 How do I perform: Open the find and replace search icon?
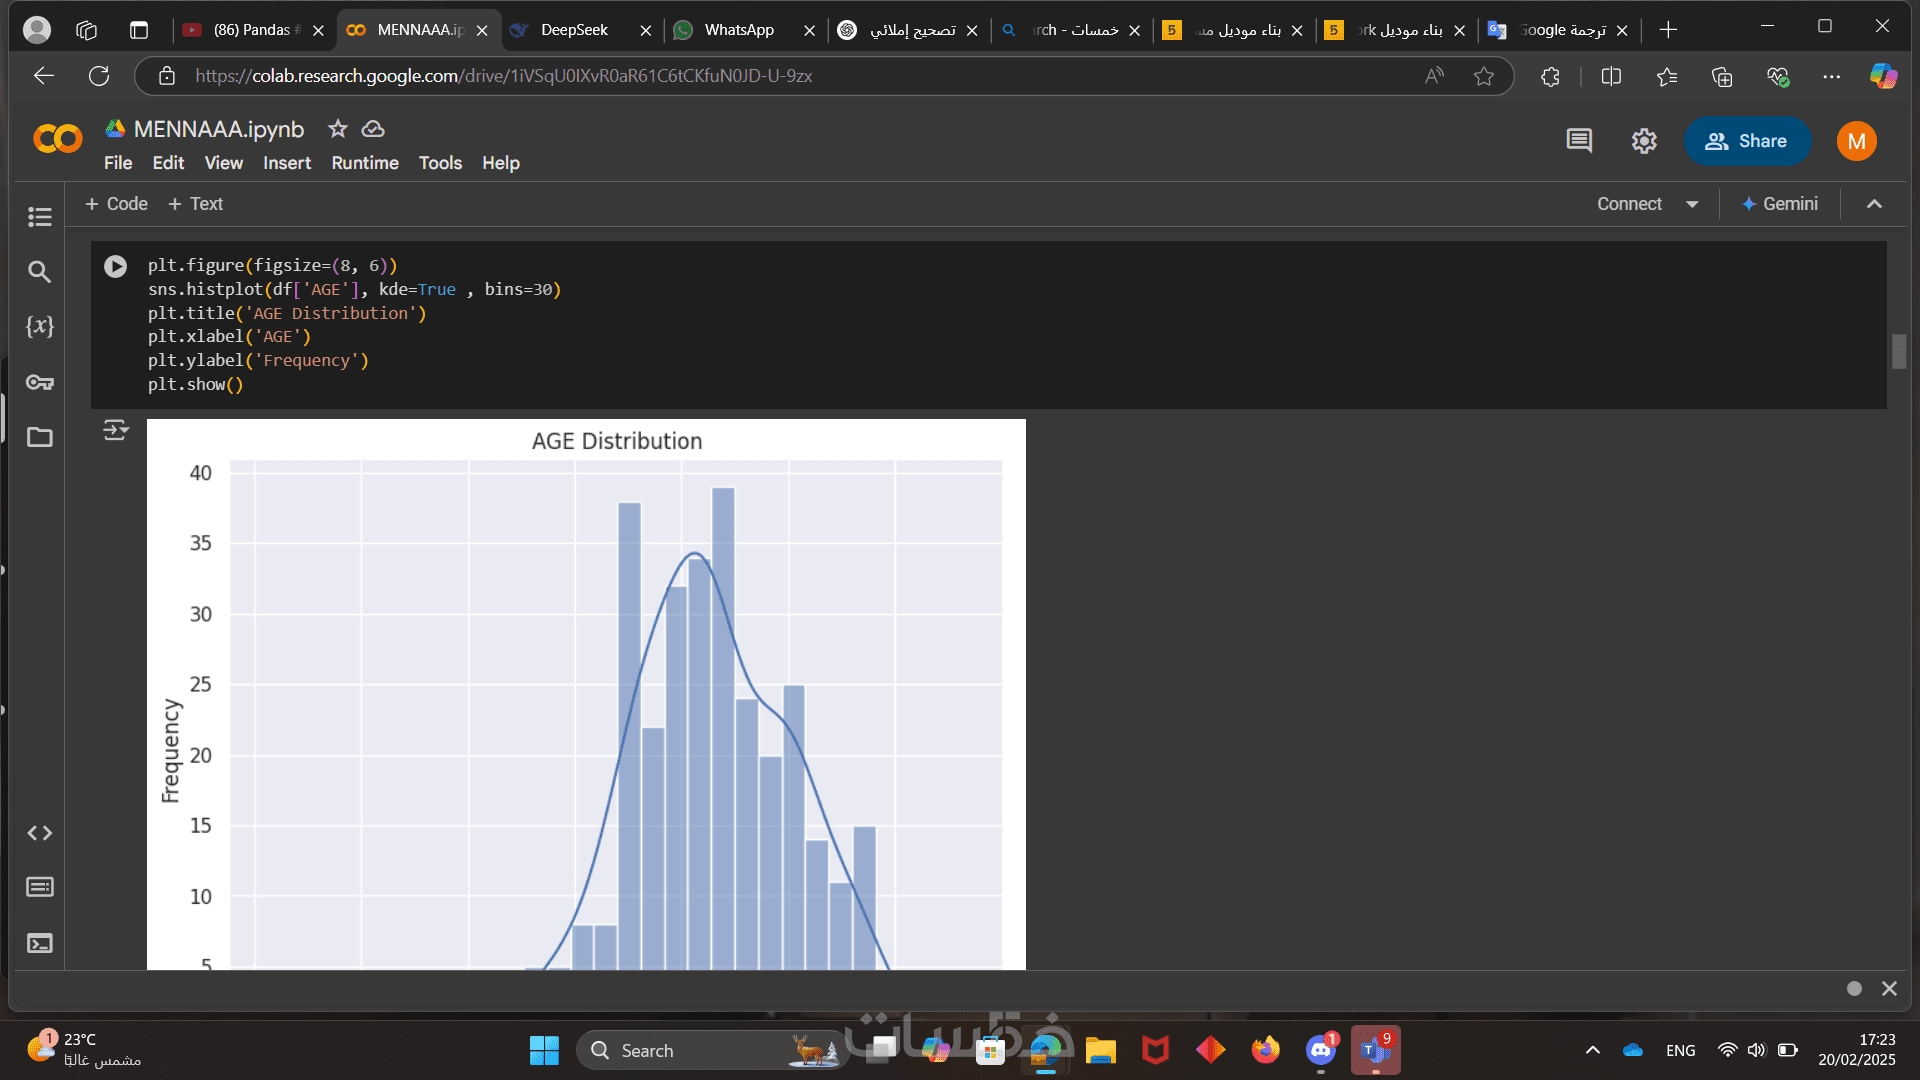(40, 272)
